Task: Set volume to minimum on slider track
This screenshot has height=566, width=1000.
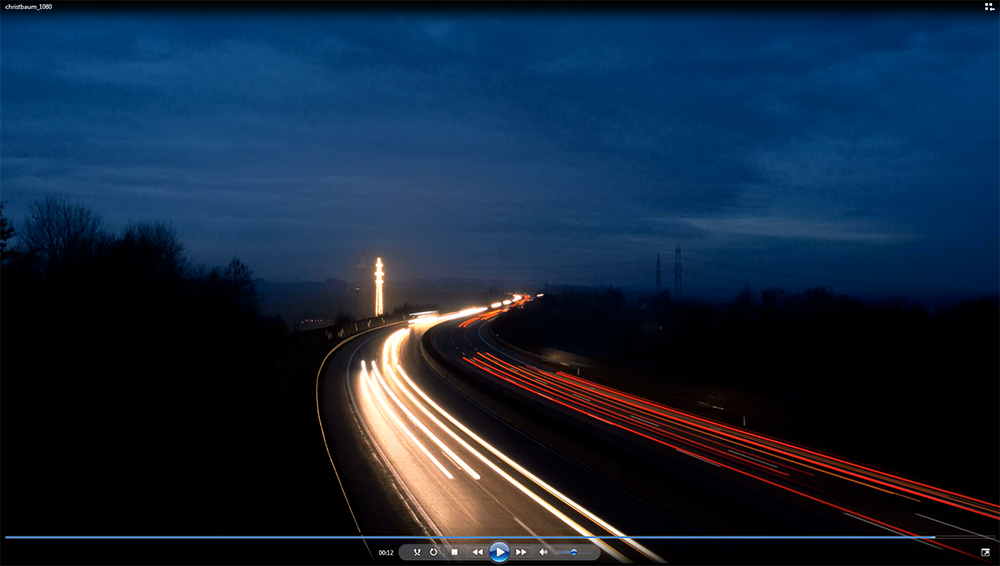Action: pos(558,552)
